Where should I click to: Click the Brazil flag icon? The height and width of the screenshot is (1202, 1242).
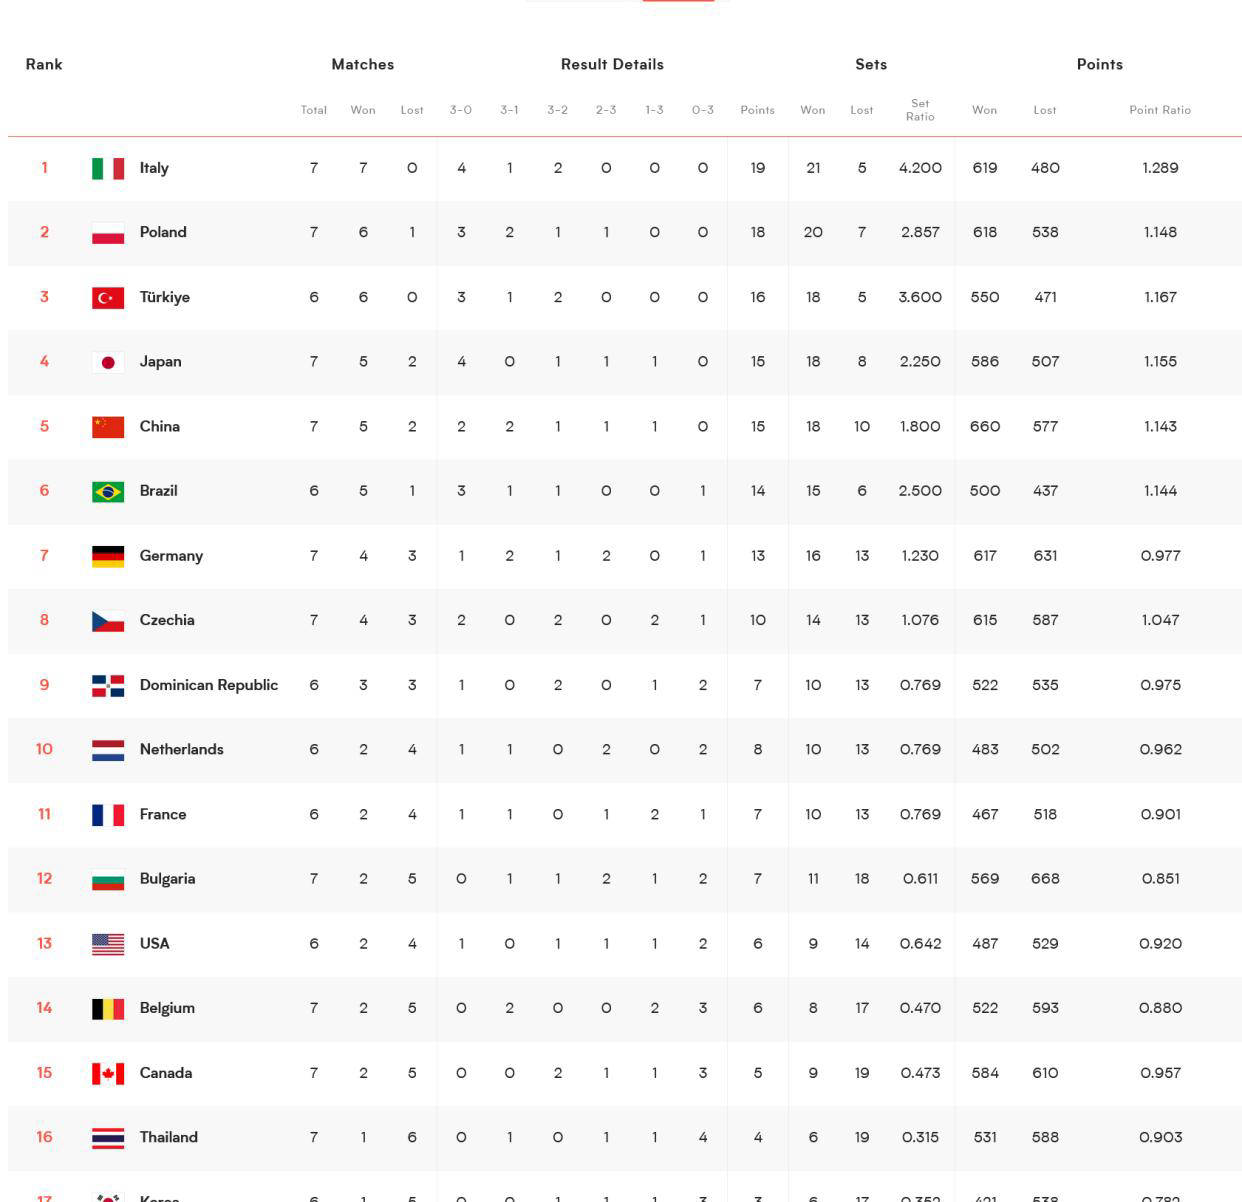(x=108, y=491)
